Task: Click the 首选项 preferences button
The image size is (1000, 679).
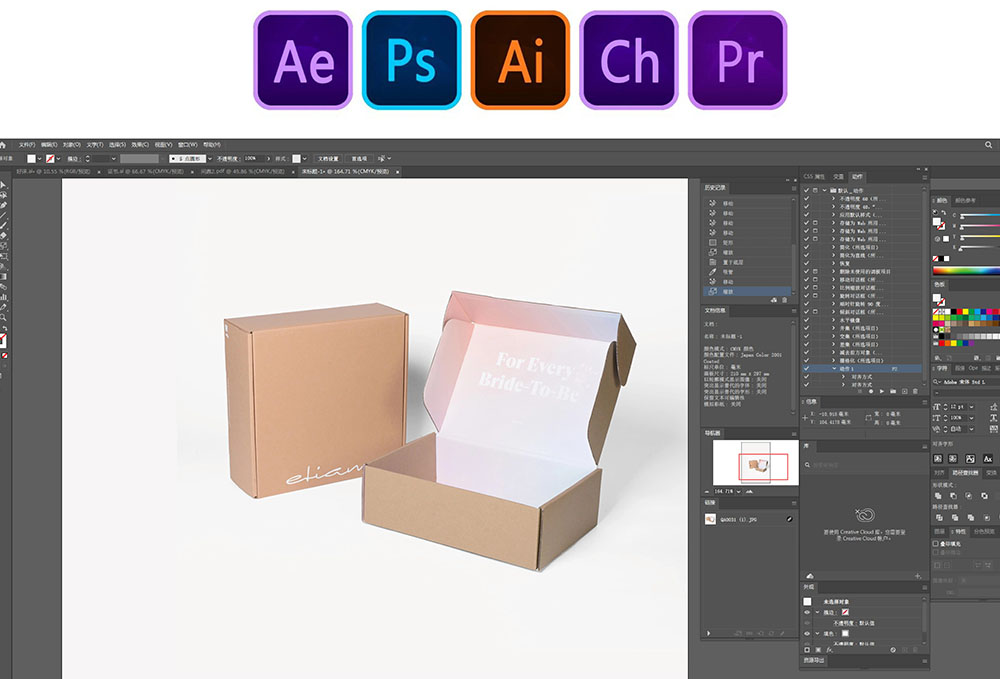Action: pyautogui.click(x=360, y=159)
